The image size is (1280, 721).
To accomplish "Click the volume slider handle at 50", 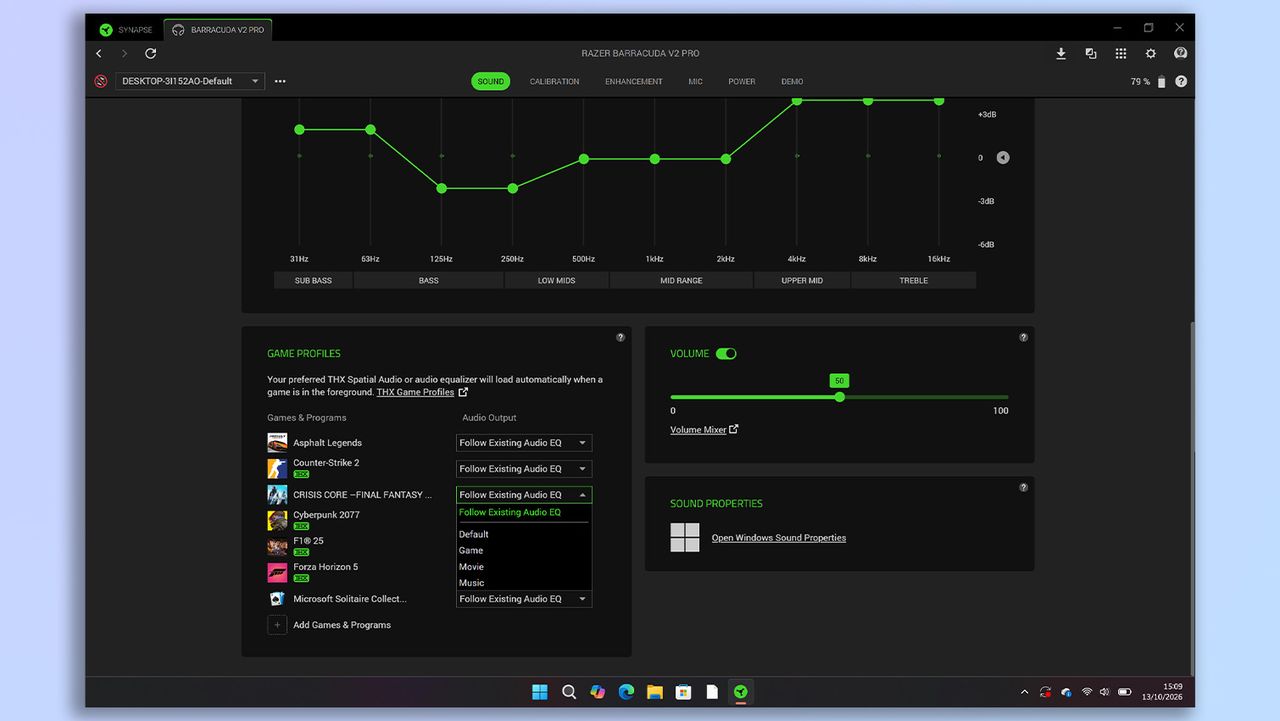I will pos(840,397).
